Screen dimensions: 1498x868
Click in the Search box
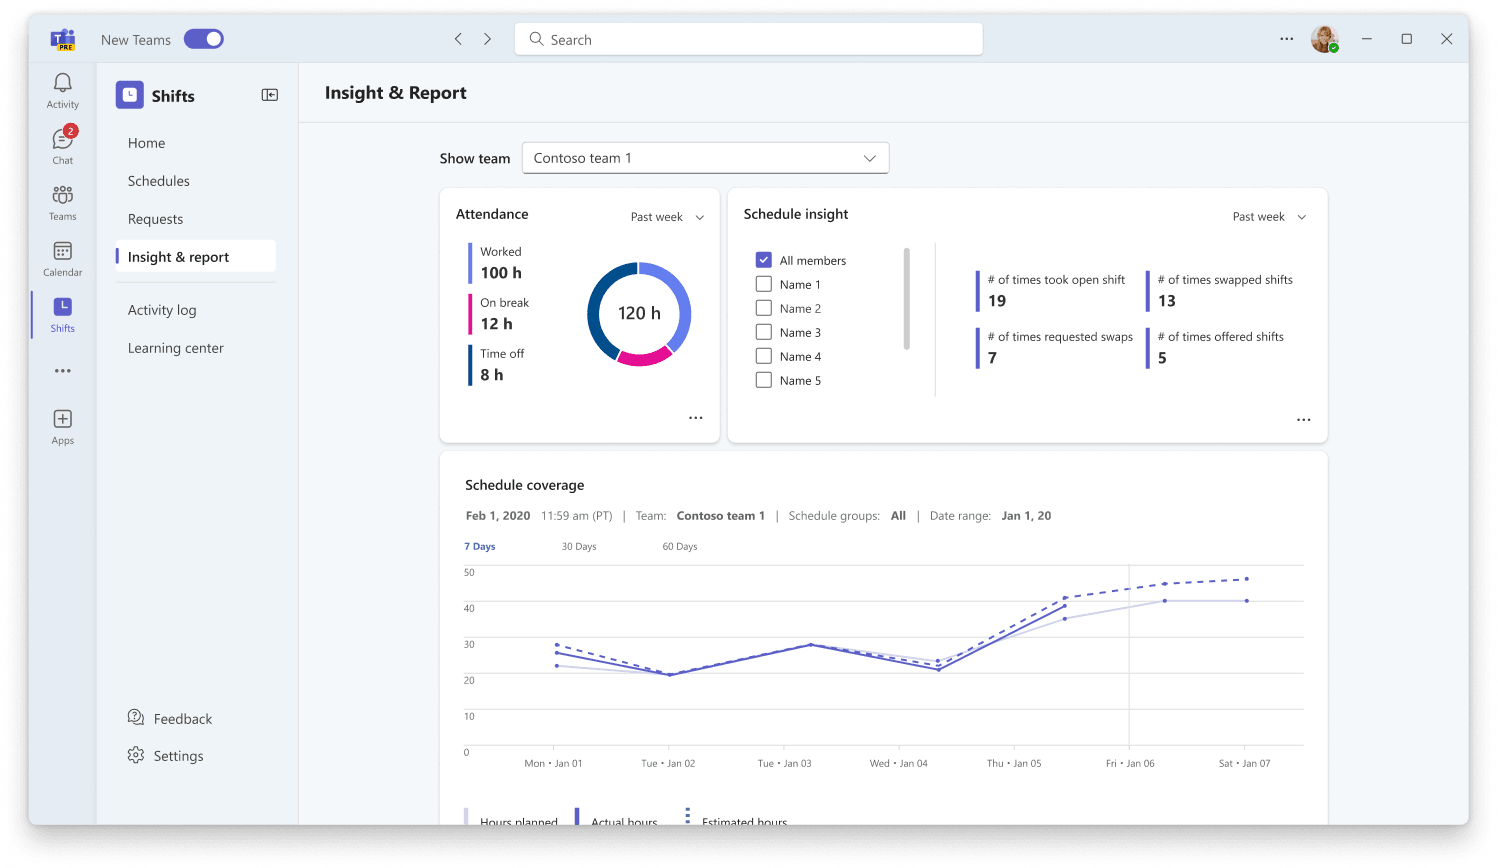tap(749, 39)
